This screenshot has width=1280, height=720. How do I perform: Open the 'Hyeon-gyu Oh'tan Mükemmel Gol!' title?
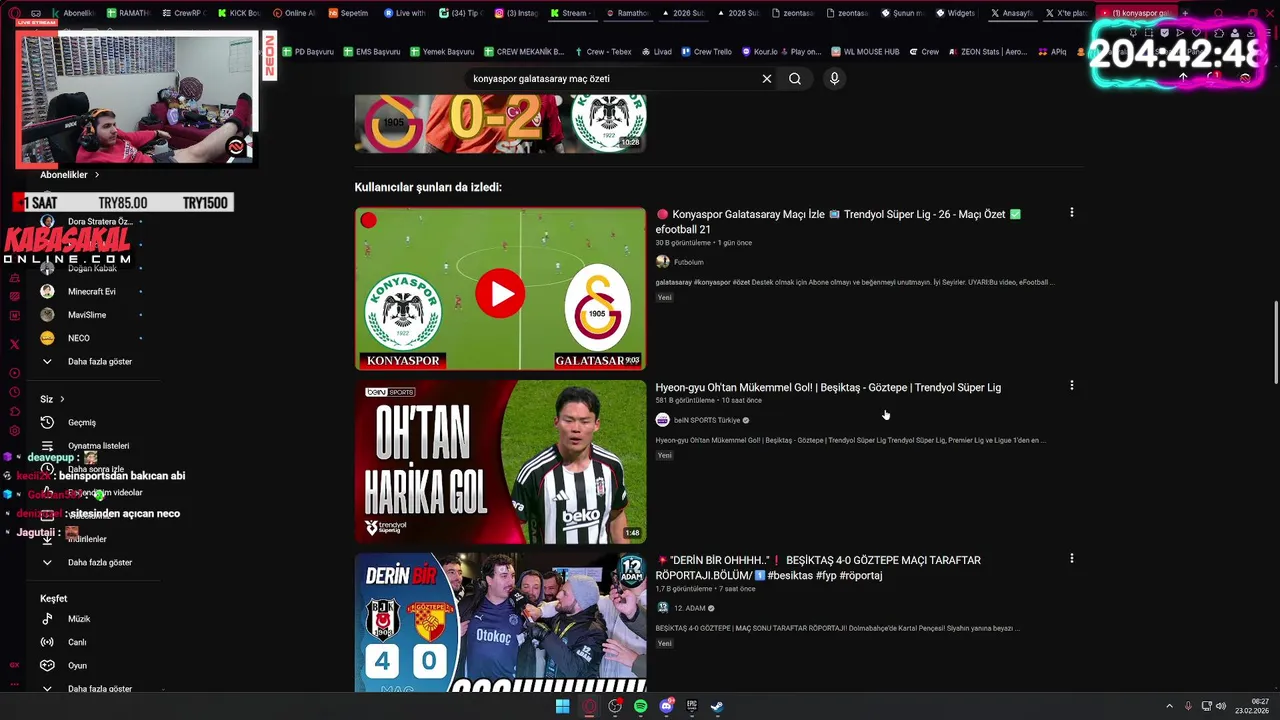click(x=828, y=387)
